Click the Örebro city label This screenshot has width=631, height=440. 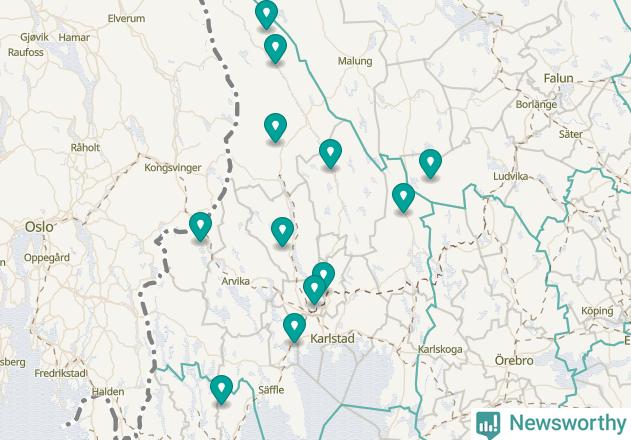pos(514,360)
